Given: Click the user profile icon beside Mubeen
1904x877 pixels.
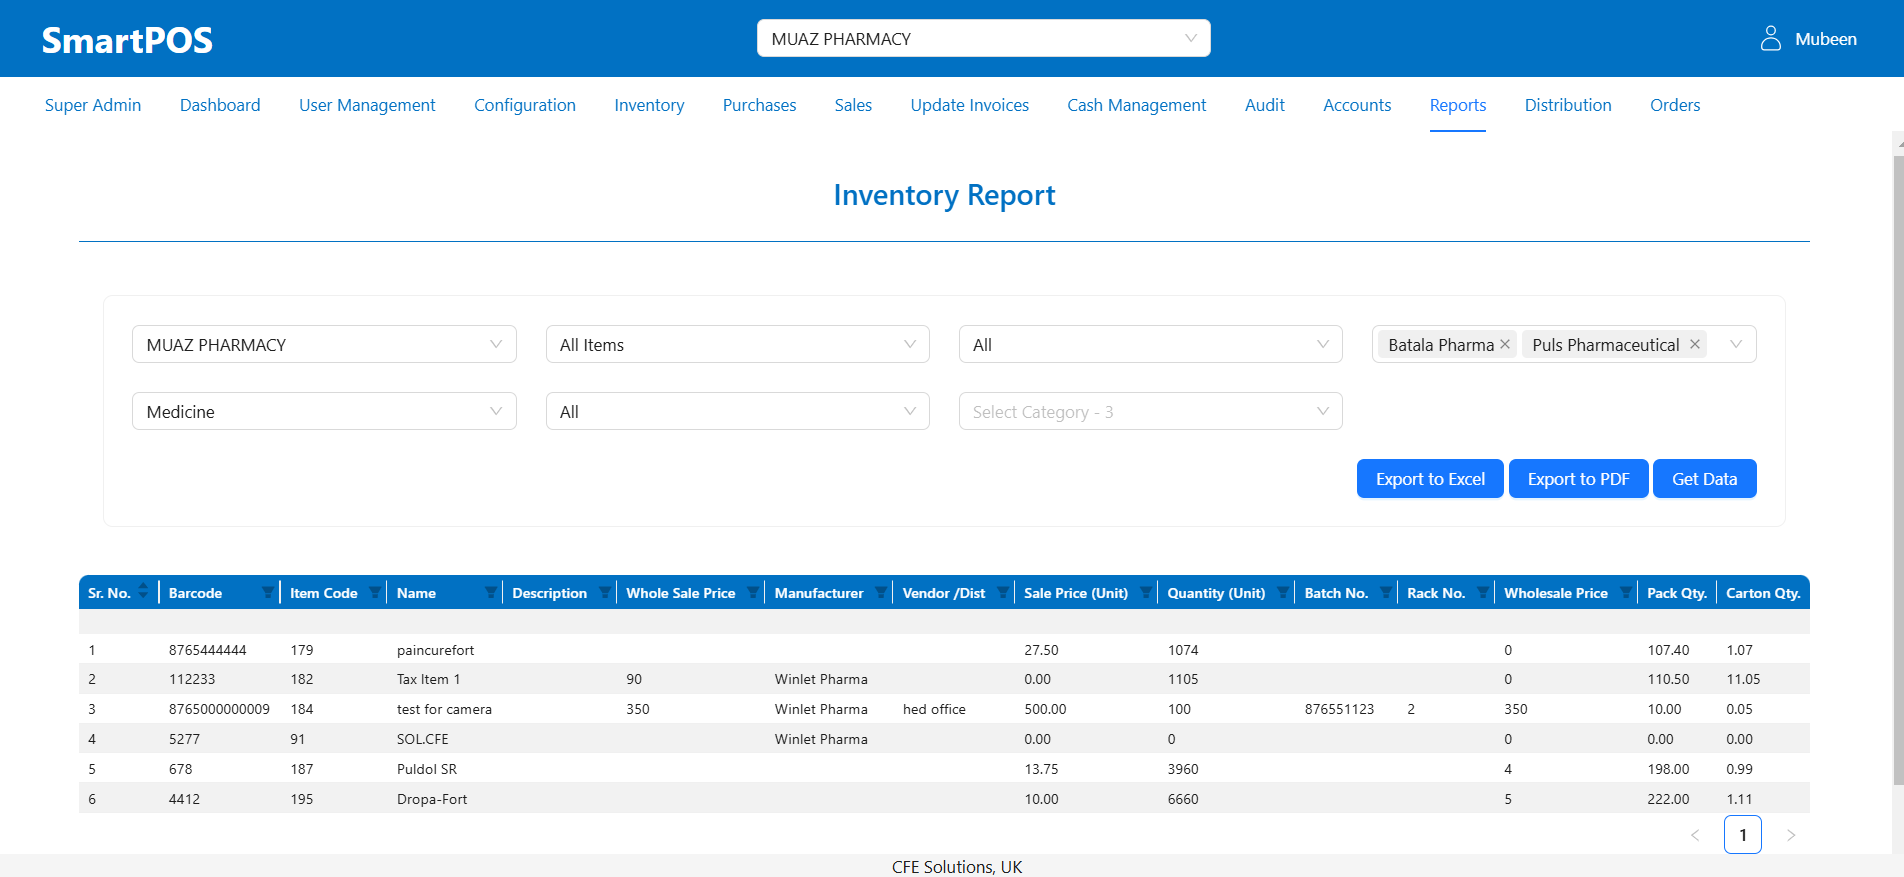Looking at the screenshot, I should point(1770,39).
